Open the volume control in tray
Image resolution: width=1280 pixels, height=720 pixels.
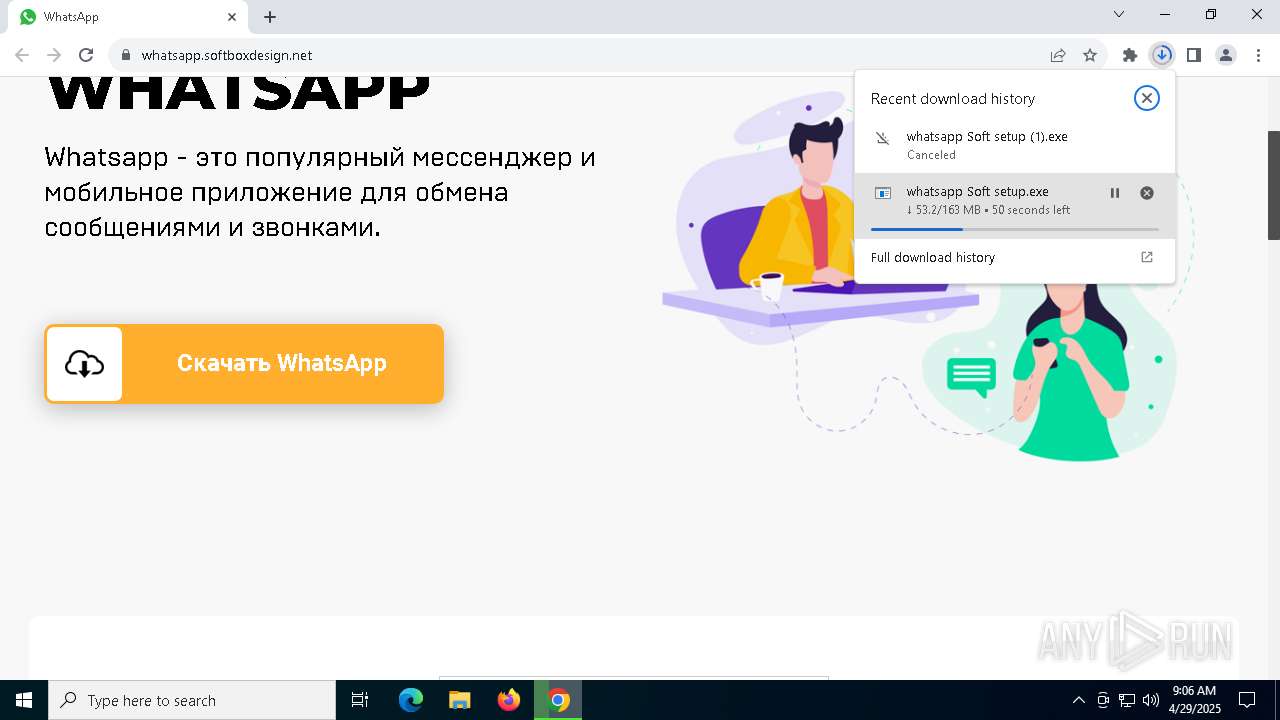[x=1151, y=700]
